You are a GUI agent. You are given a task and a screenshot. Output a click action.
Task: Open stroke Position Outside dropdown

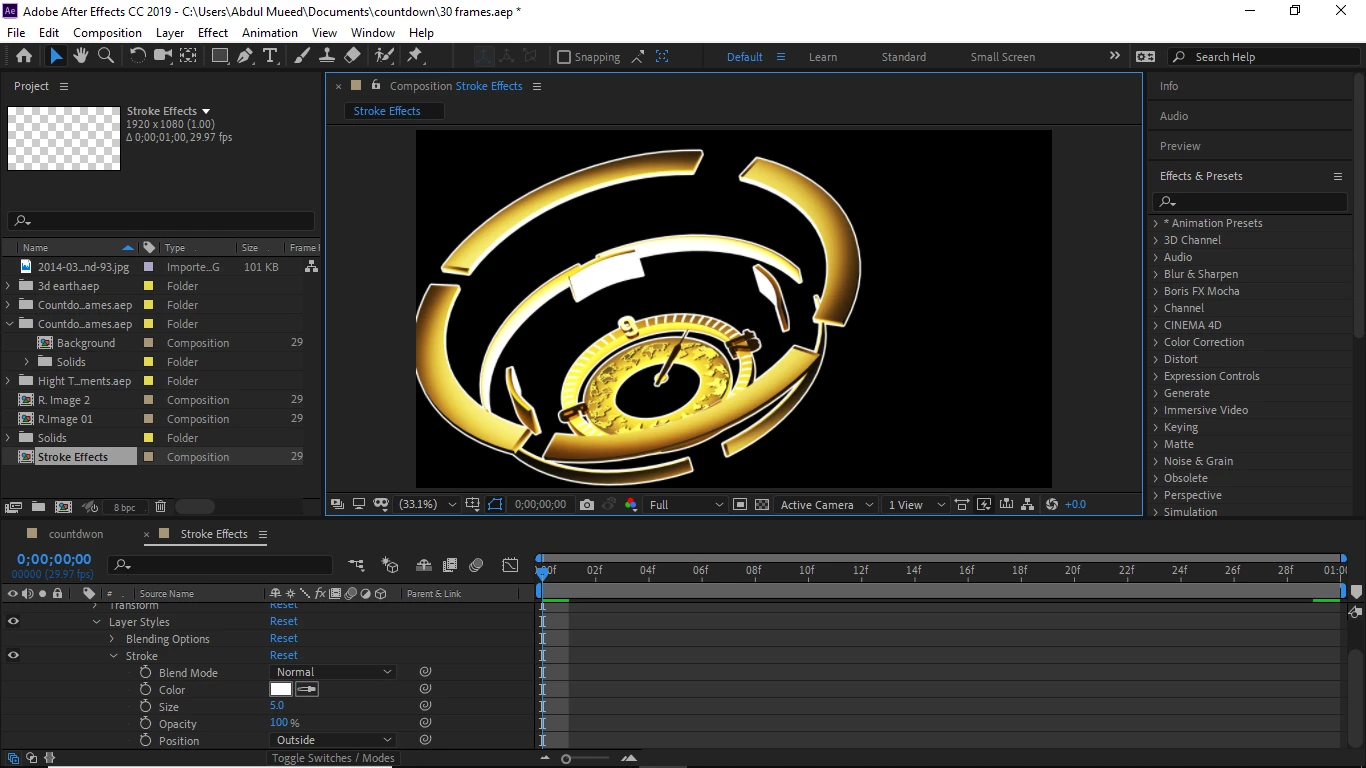[x=333, y=740]
